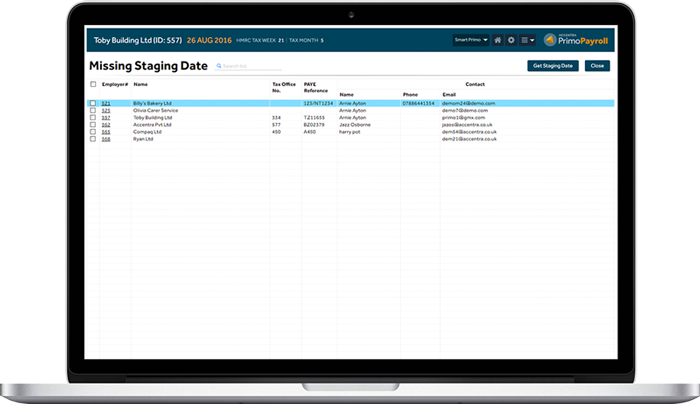Image resolution: width=700 pixels, height=404 pixels.
Task: Click the Email column header
Action: coord(449,95)
